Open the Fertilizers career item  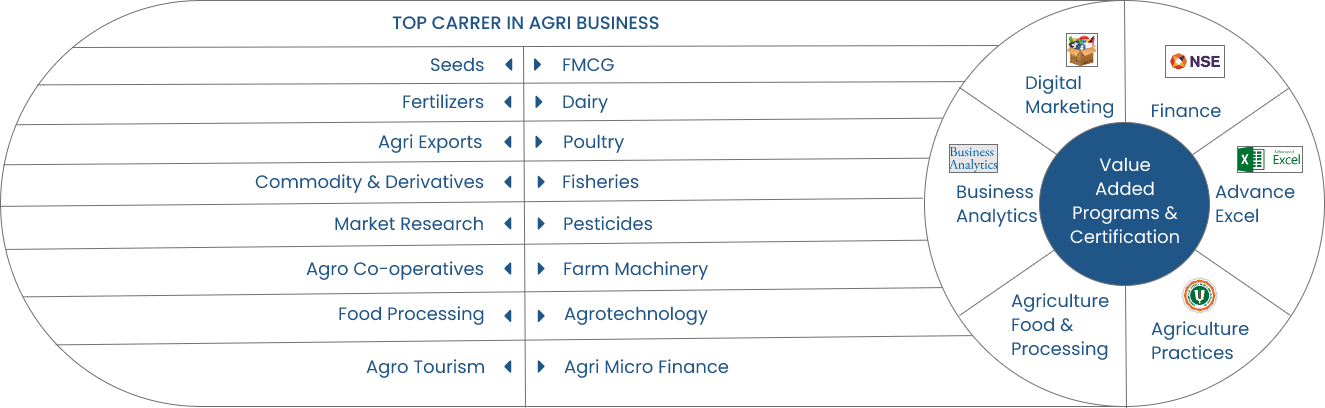443,102
